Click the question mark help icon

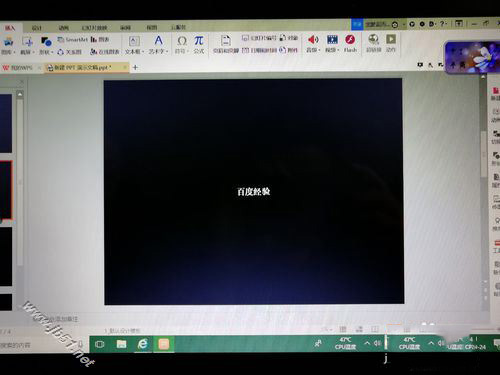pos(442,24)
